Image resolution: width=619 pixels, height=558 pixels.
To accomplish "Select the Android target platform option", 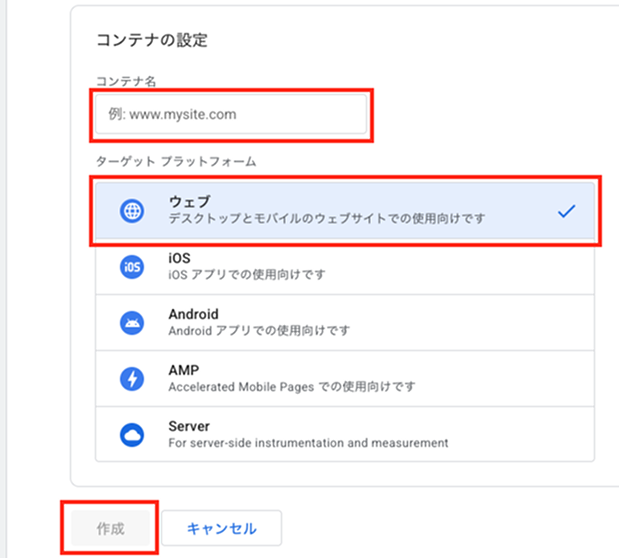I will 345,323.
